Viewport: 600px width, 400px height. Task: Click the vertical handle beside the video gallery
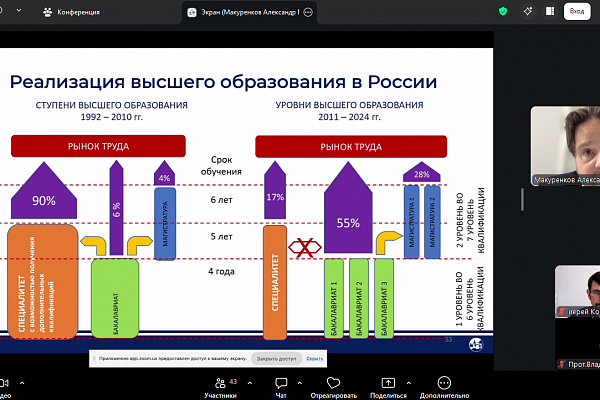point(522,199)
